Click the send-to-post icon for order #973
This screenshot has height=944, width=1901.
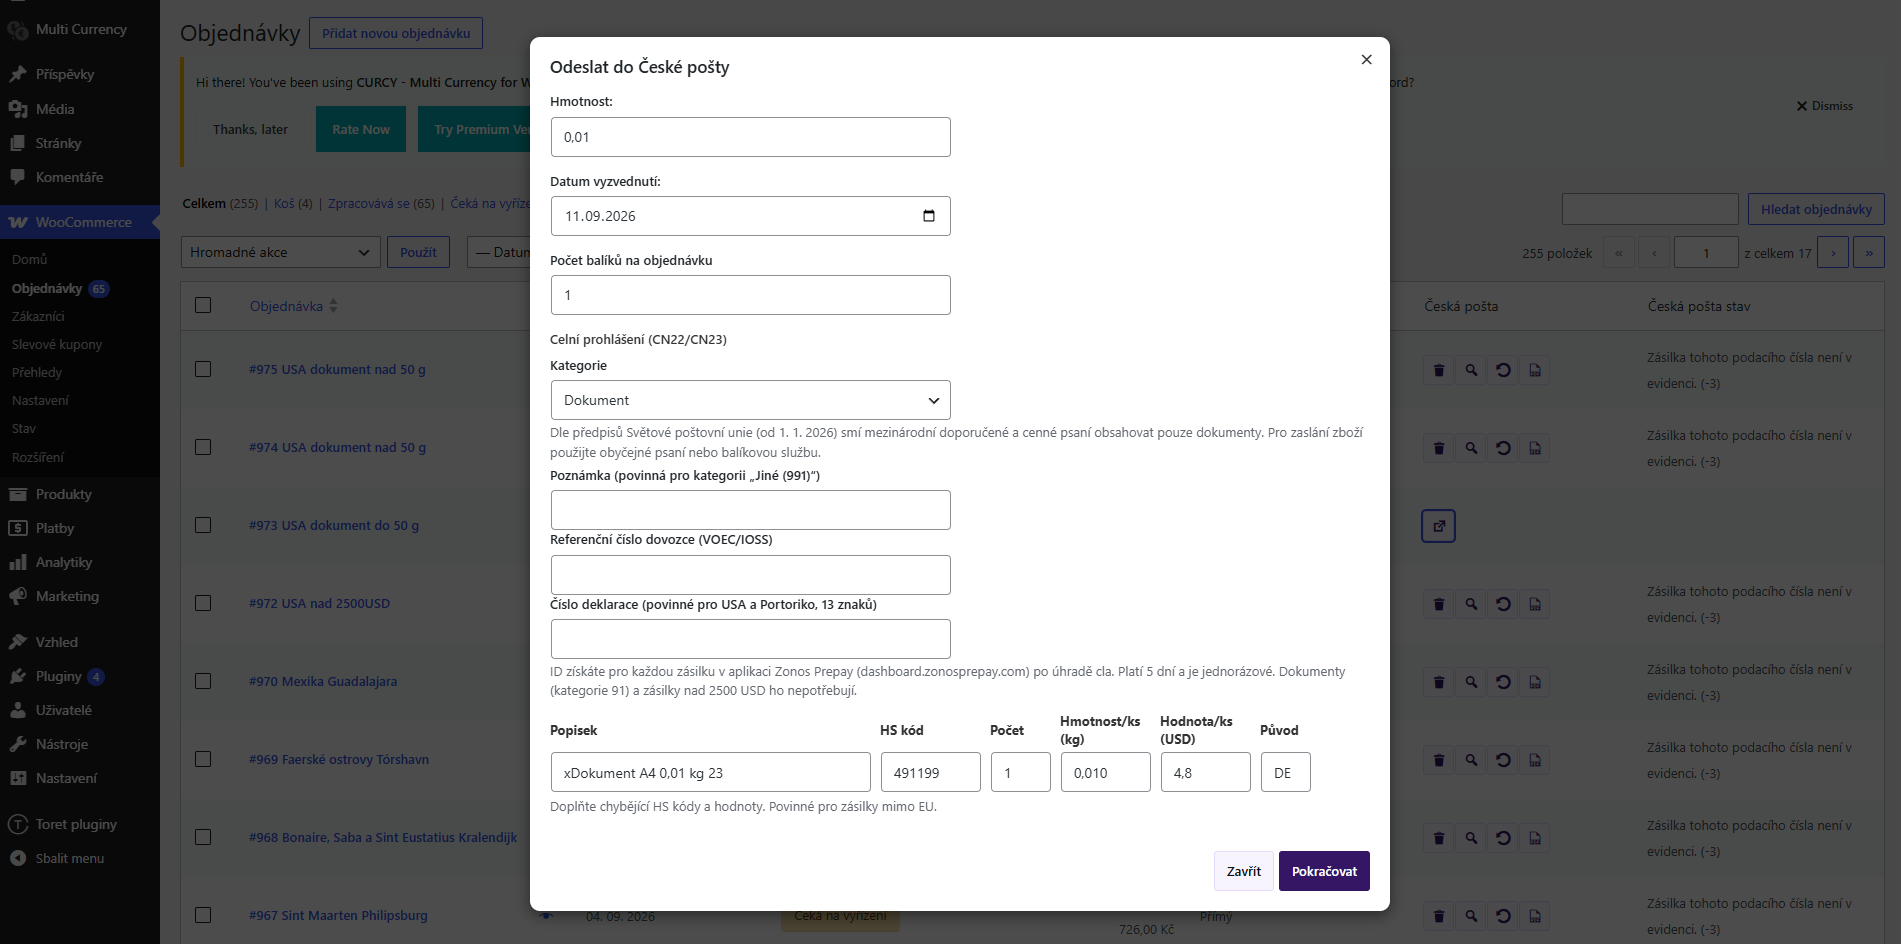(1438, 526)
